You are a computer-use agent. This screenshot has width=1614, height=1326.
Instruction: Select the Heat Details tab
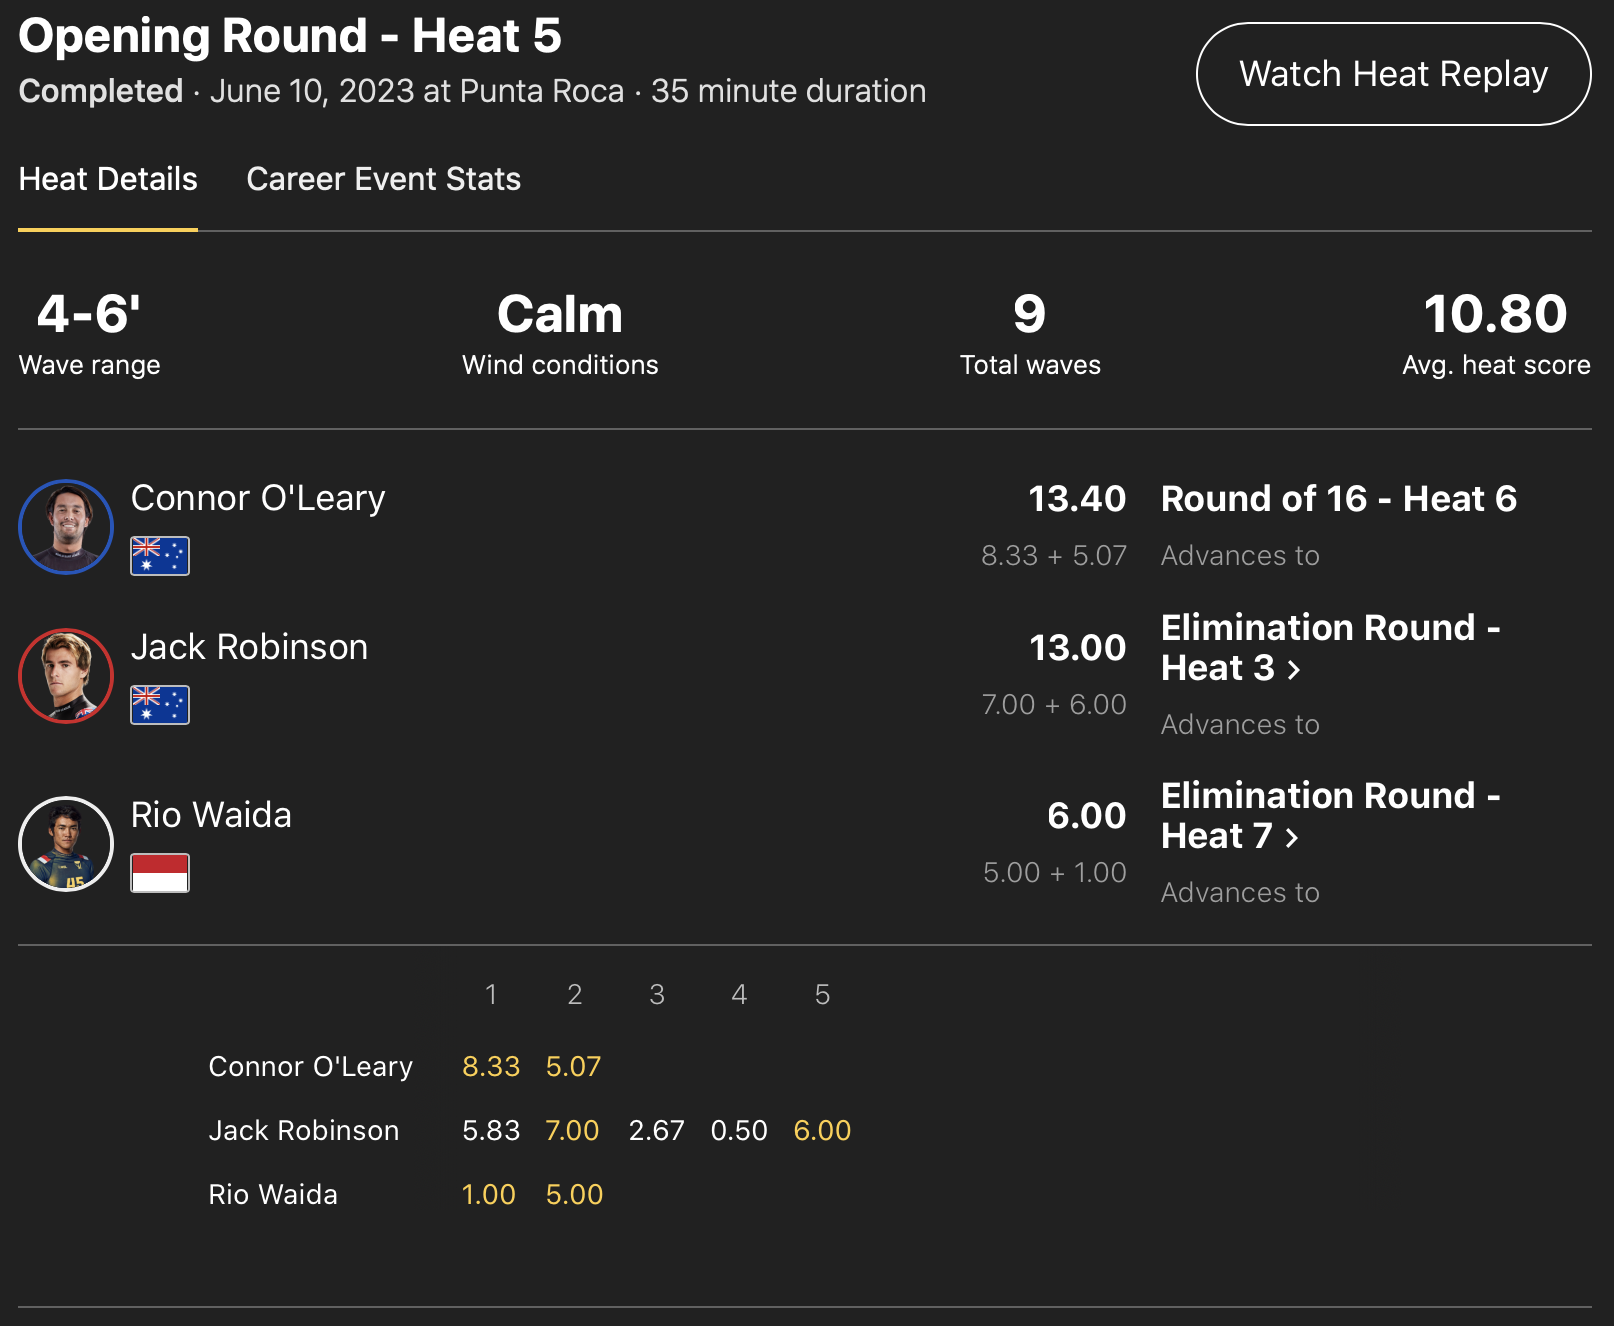[x=108, y=179]
